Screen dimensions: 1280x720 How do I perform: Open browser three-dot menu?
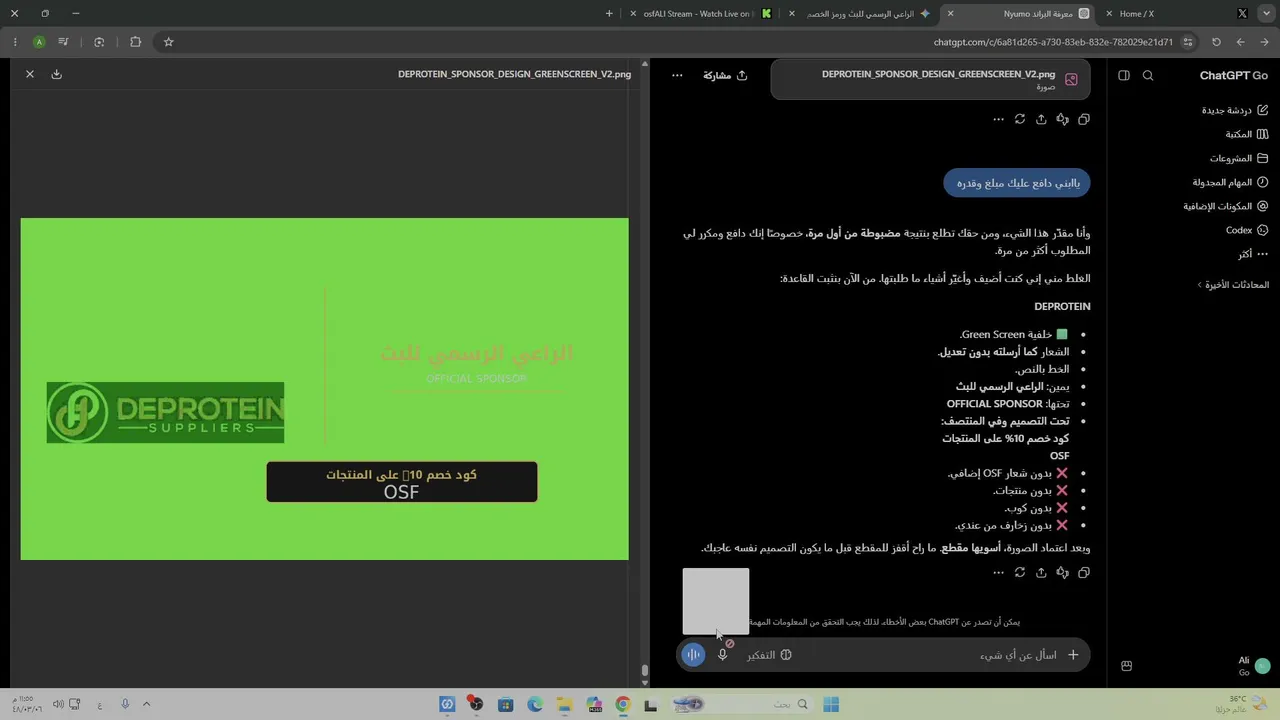pyautogui.click(x=14, y=42)
